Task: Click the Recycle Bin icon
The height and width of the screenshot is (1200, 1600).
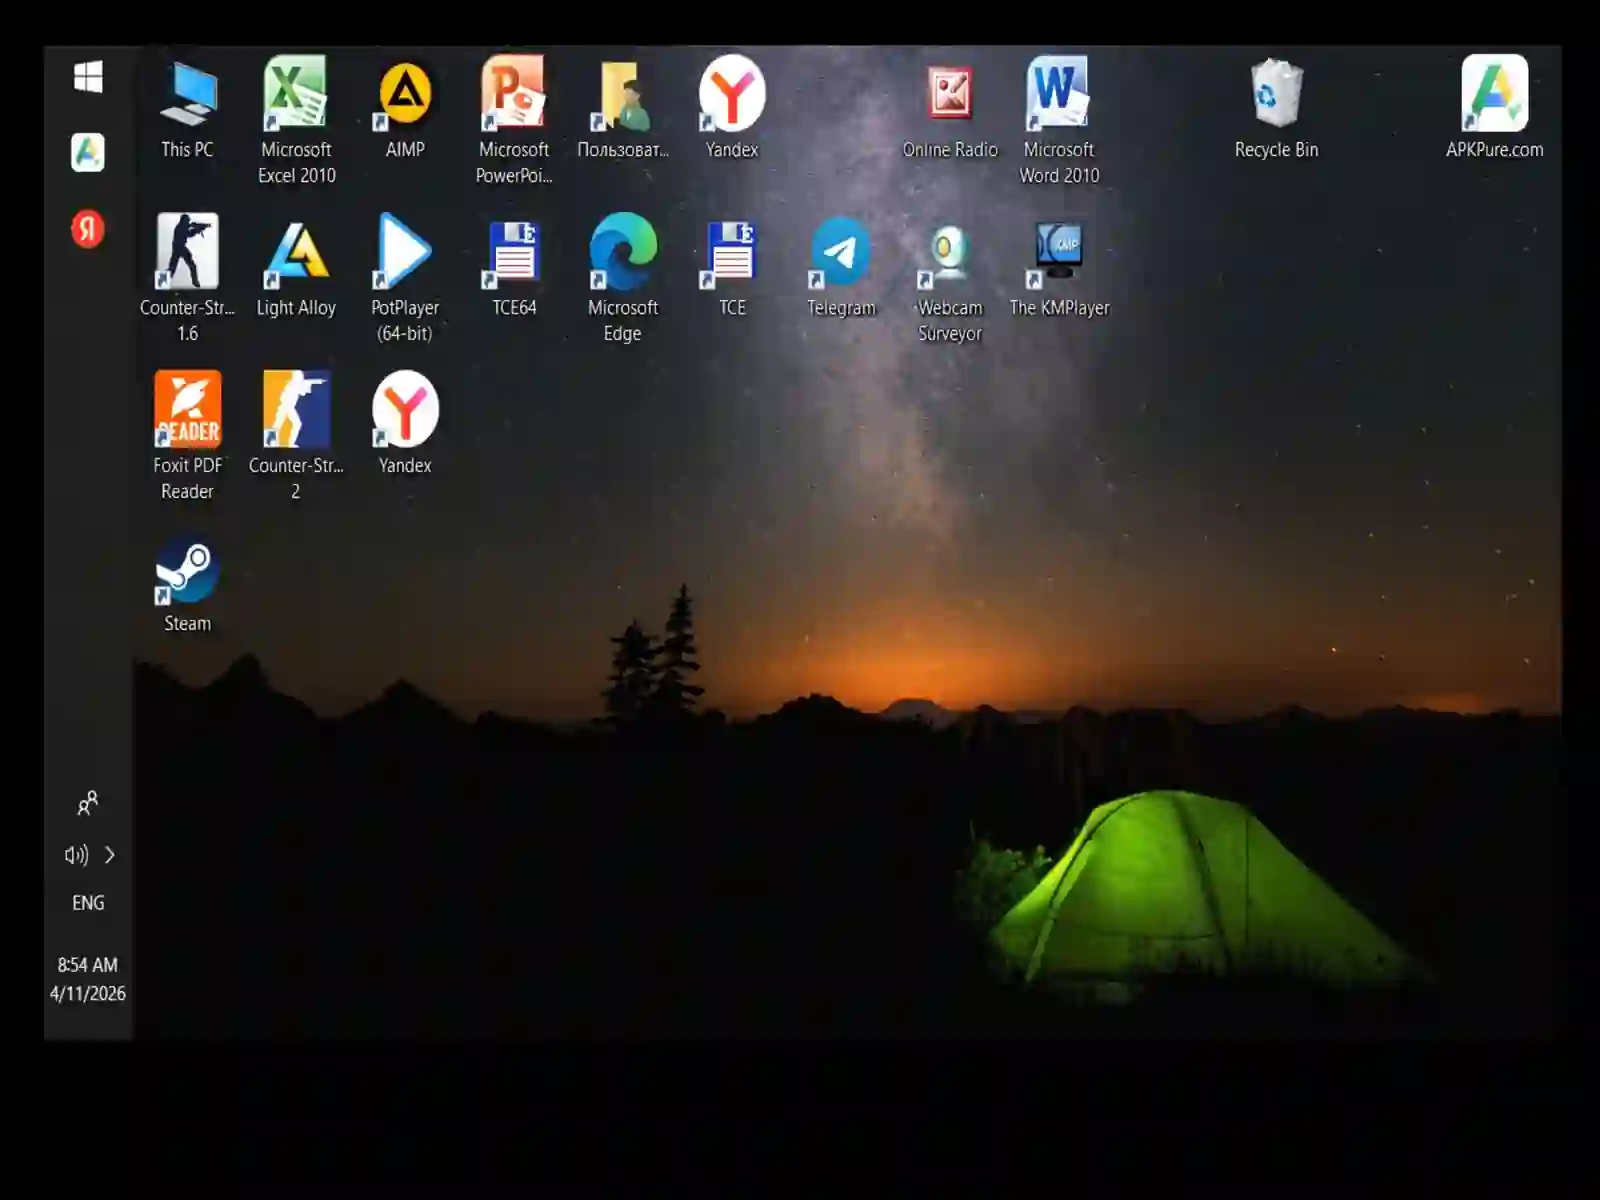Action: (x=1276, y=110)
